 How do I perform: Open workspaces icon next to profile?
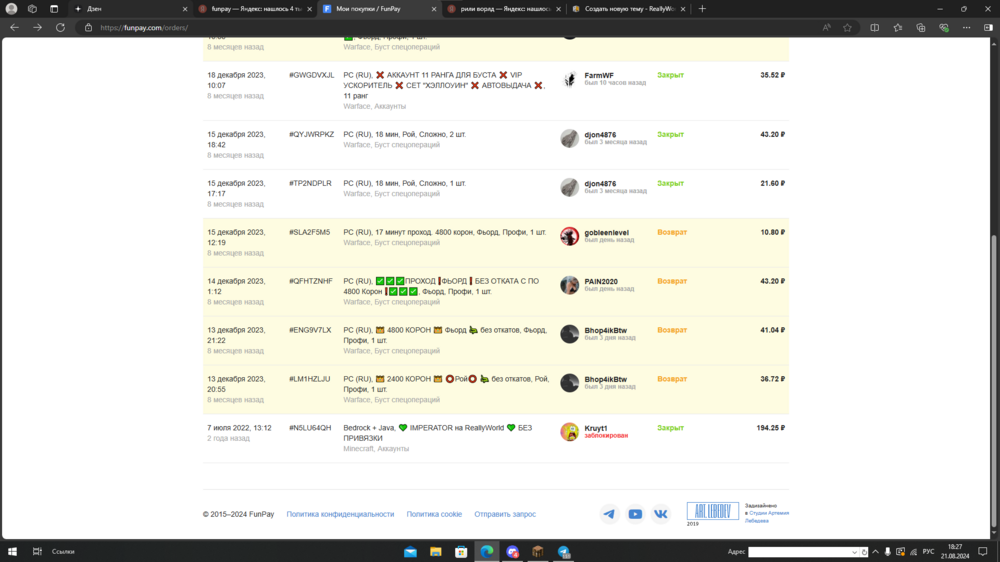point(33,9)
